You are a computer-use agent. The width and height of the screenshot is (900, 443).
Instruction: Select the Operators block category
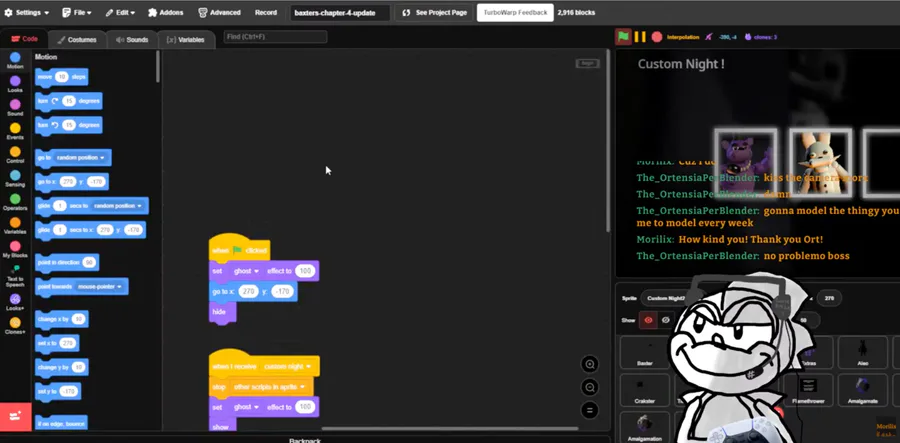pyautogui.click(x=15, y=202)
